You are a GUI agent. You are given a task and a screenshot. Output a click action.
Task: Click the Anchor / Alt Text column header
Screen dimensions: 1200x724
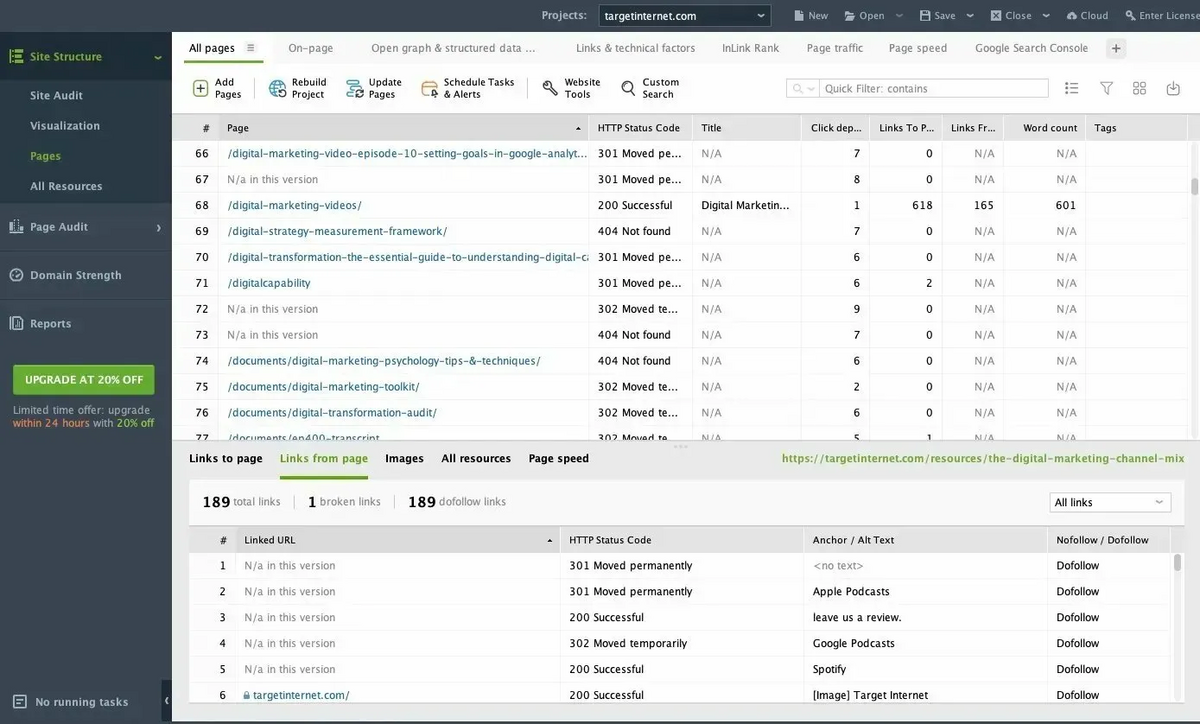(x=927, y=540)
